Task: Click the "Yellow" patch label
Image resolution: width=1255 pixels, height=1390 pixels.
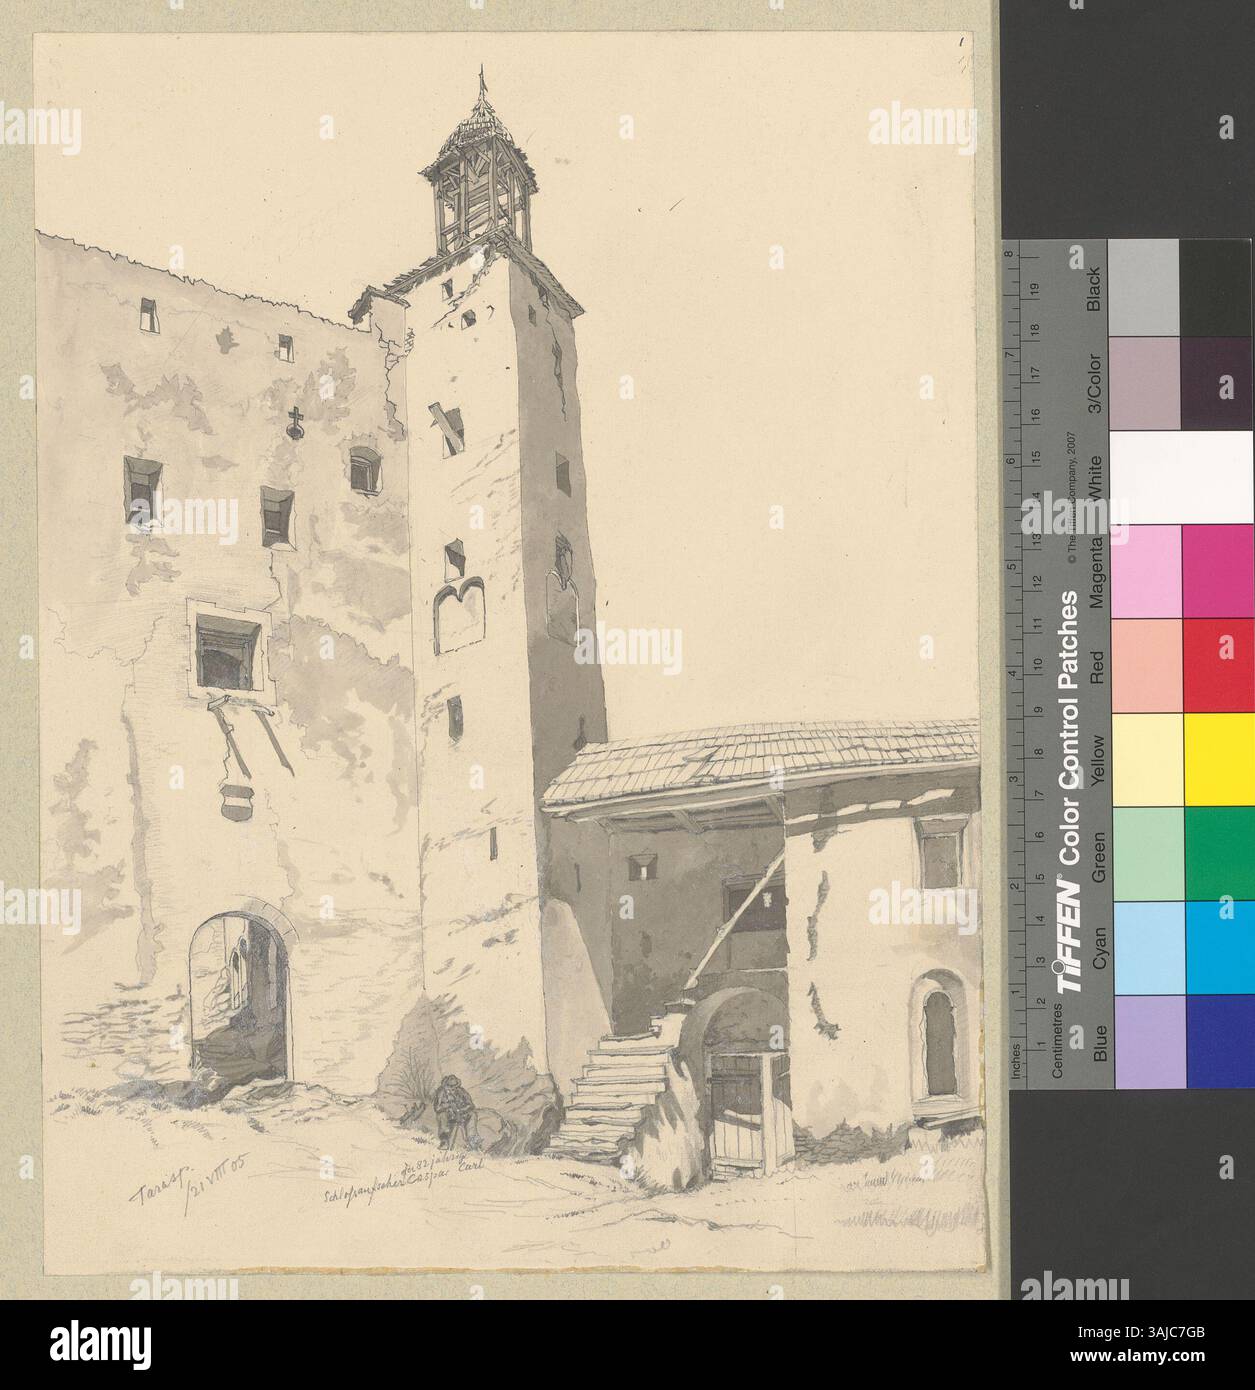Action: point(1098,759)
